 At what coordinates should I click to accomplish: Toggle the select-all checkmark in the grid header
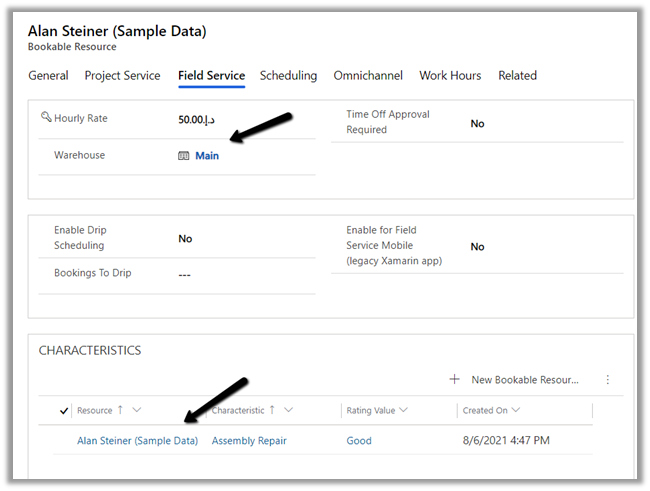[65, 411]
